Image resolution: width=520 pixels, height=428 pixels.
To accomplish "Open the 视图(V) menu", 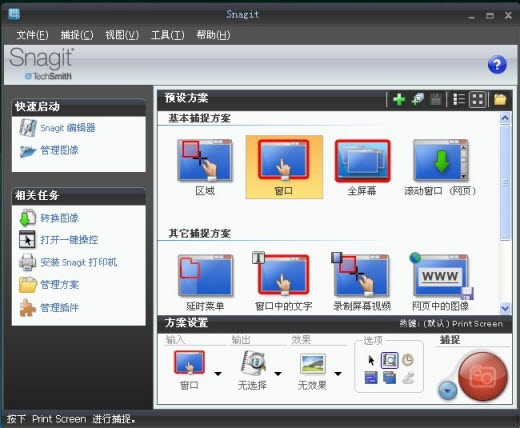I will pyautogui.click(x=122, y=35).
